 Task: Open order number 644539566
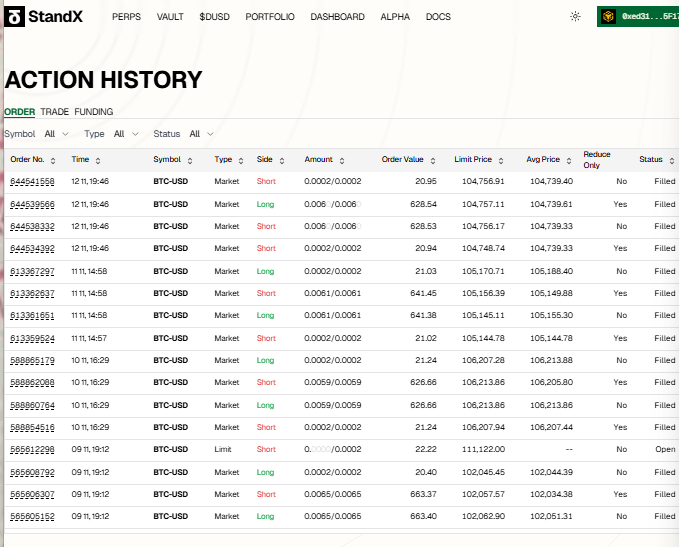pos(32,204)
